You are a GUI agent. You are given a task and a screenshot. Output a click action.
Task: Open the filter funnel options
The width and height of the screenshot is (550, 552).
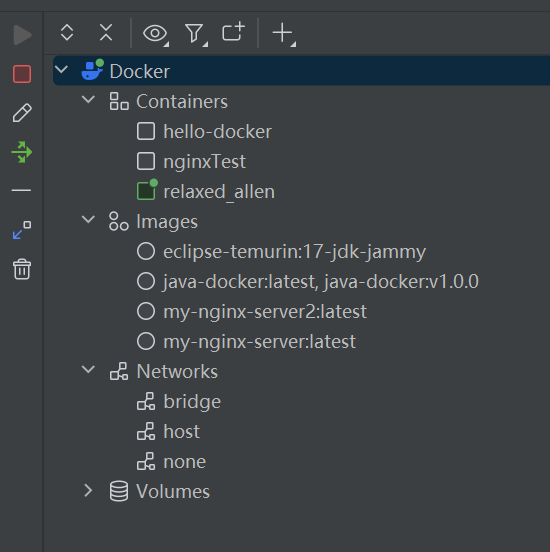click(x=196, y=34)
